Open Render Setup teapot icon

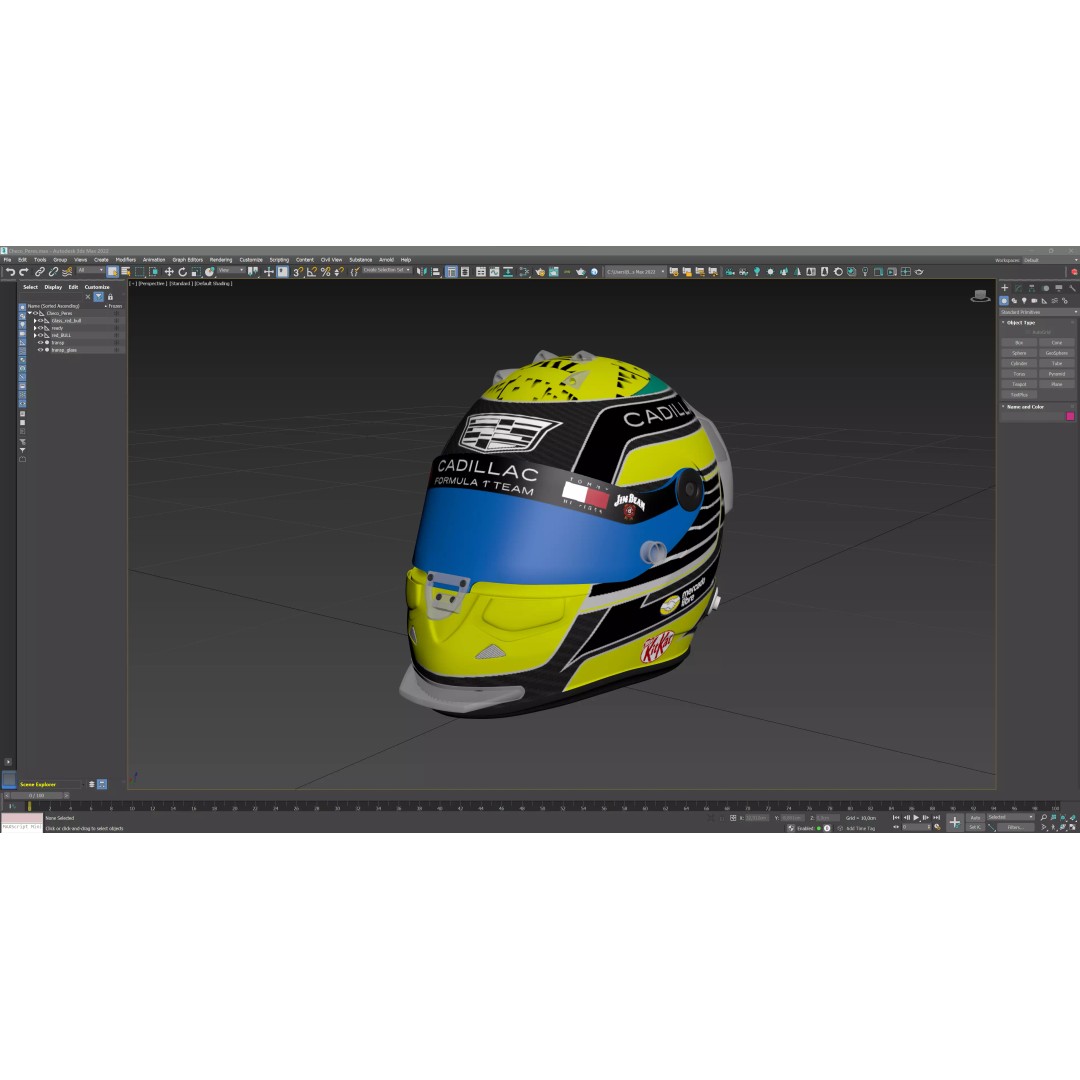539,271
